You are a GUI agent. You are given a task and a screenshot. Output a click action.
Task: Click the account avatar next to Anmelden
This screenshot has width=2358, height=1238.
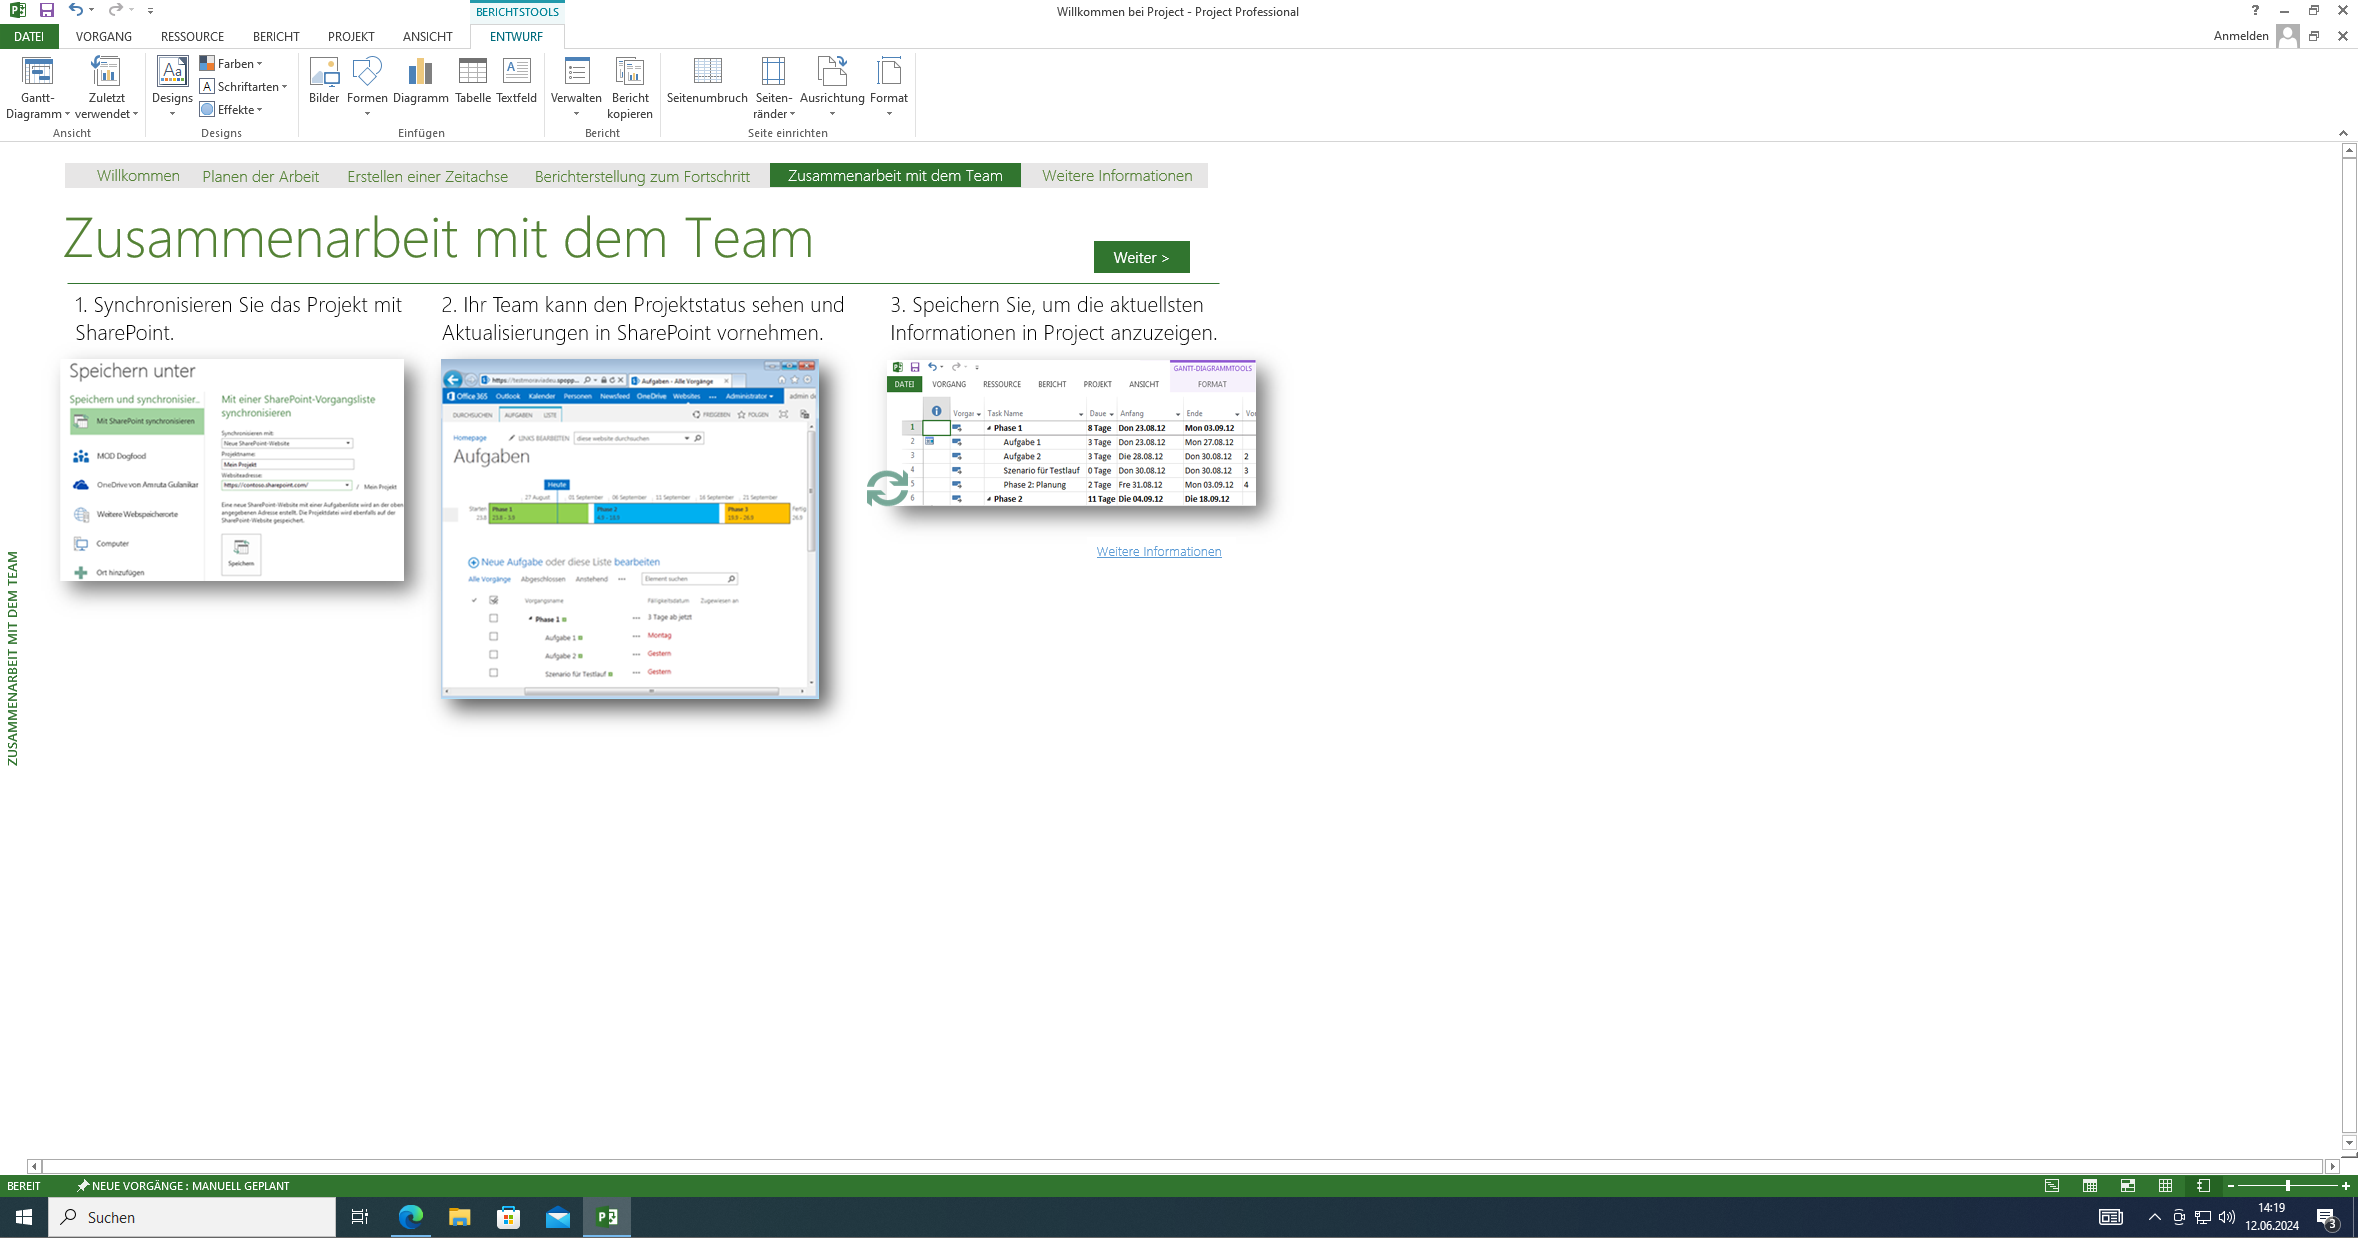point(2287,36)
